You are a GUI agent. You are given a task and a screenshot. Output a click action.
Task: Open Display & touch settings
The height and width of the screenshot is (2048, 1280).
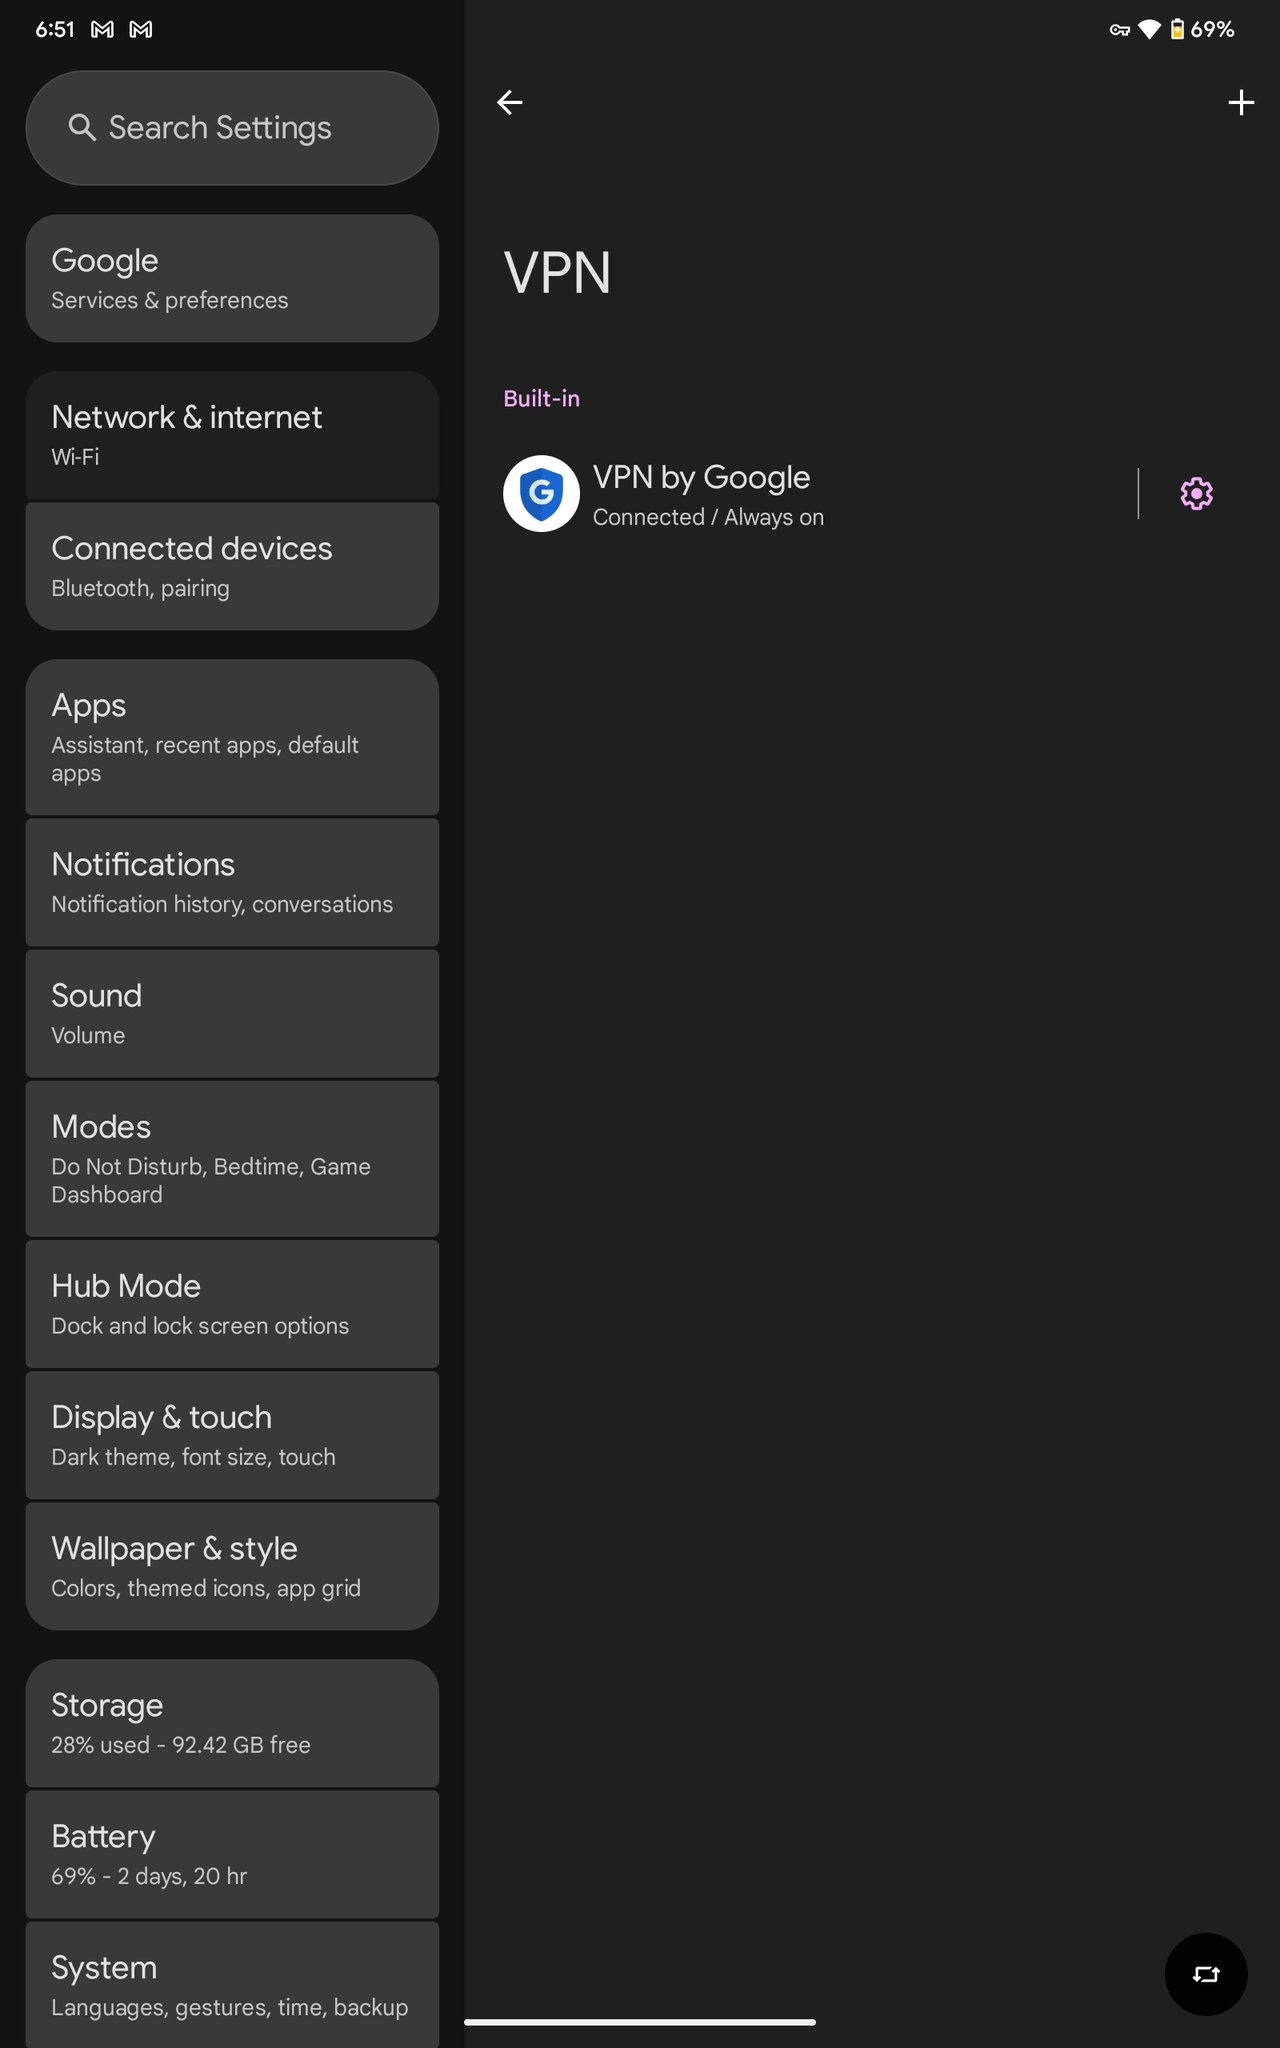(232, 1435)
